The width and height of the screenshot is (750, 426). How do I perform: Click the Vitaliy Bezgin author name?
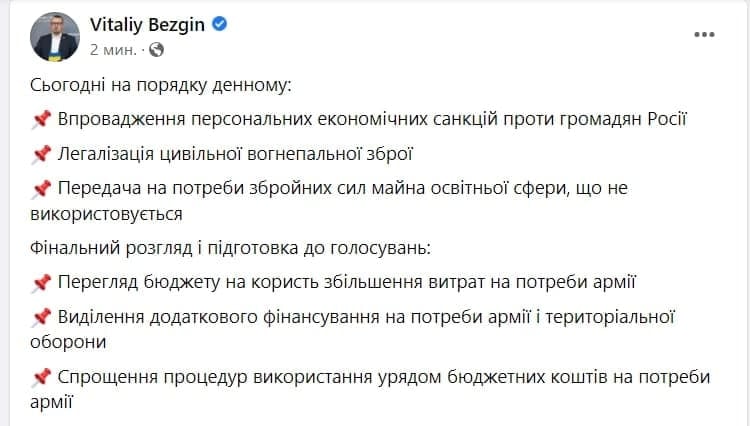pos(147,24)
